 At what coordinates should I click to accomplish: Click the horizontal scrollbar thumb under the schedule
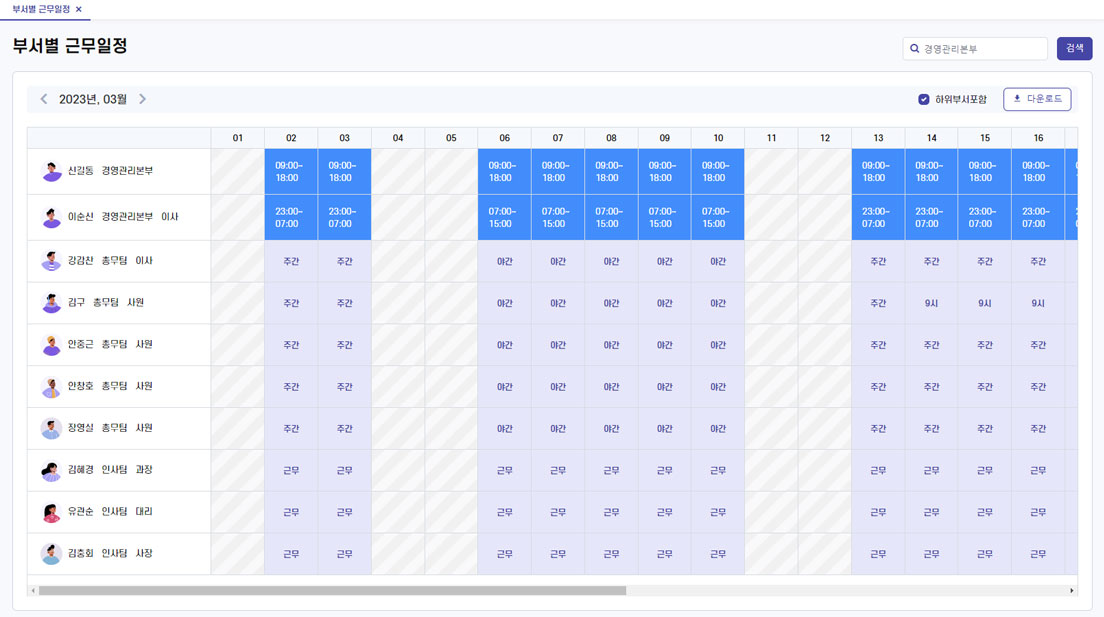pyautogui.click(x=332, y=591)
